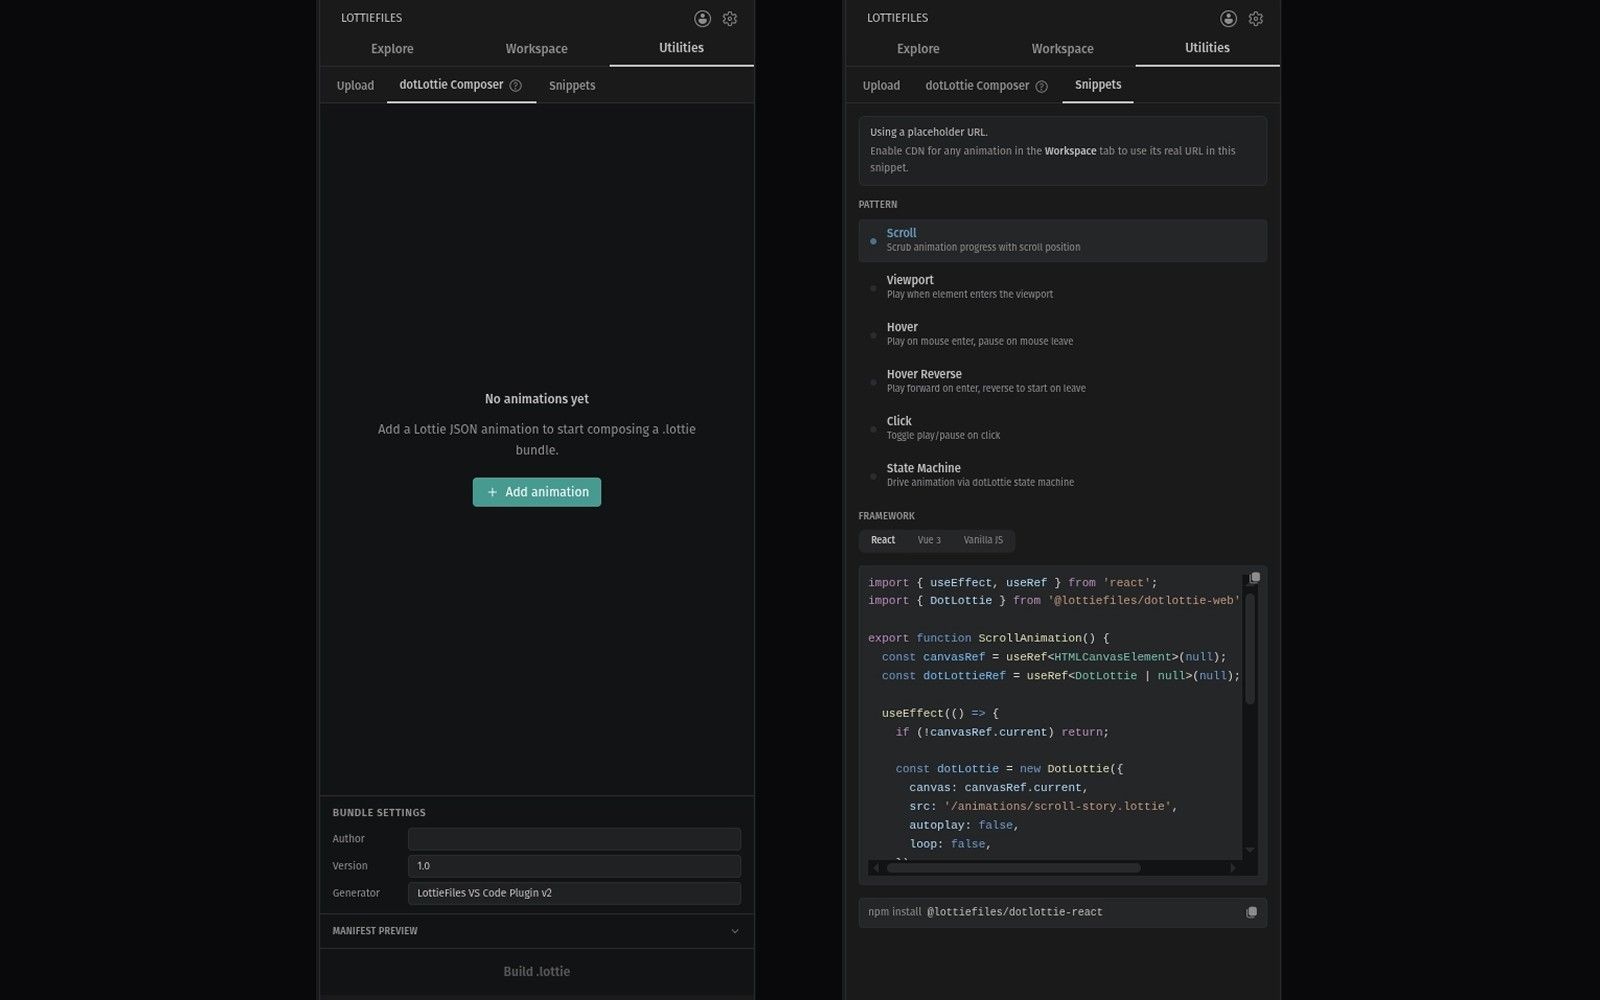Click the help icon beside dotLottie Composer in the left panel

click(515, 86)
